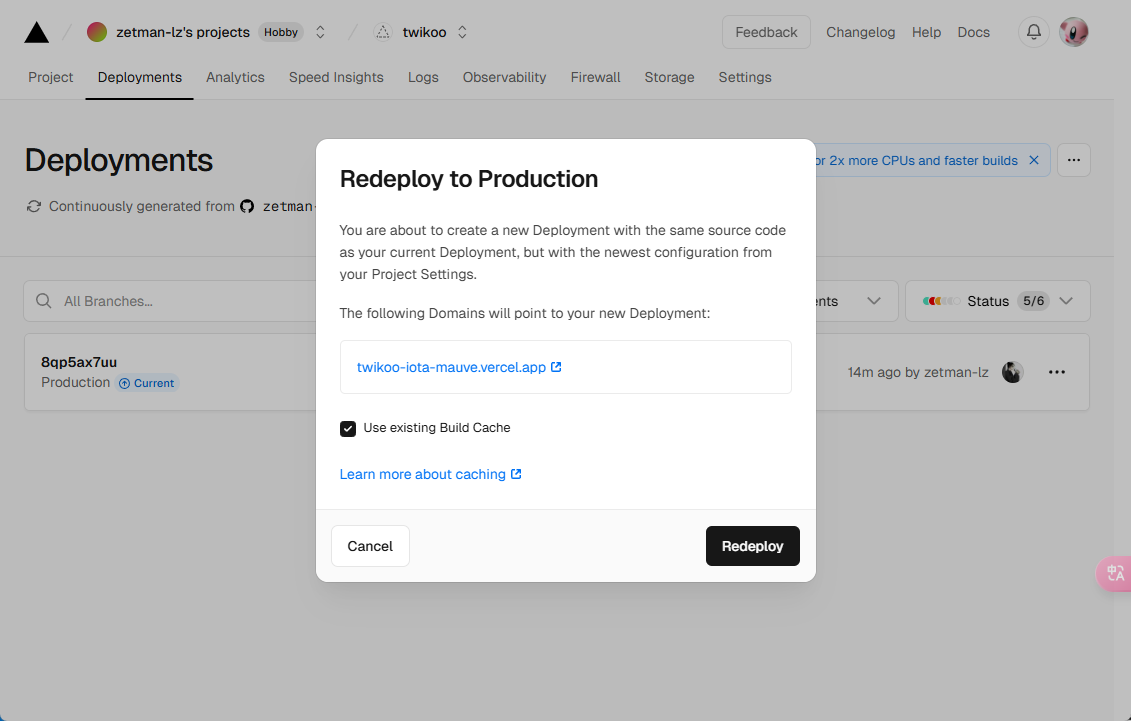Uncheck Use existing Build Cache
This screenshot has width=1131, height=721.
coord(348,429)
